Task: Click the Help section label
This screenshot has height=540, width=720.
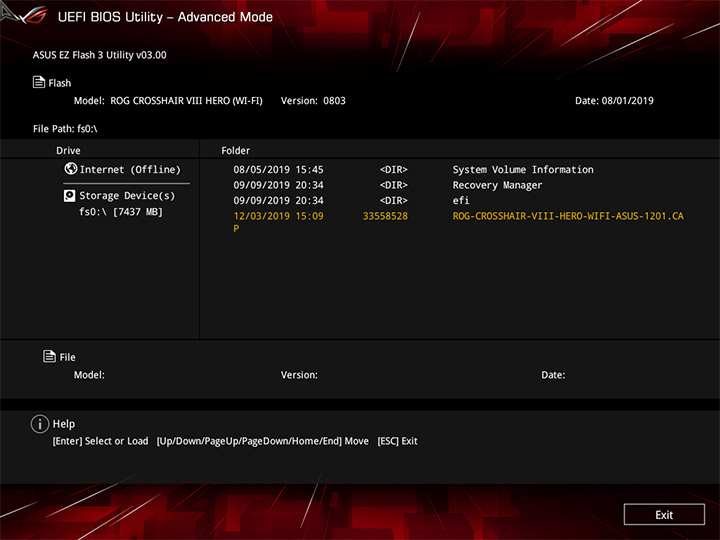Action: pos(64,424)
